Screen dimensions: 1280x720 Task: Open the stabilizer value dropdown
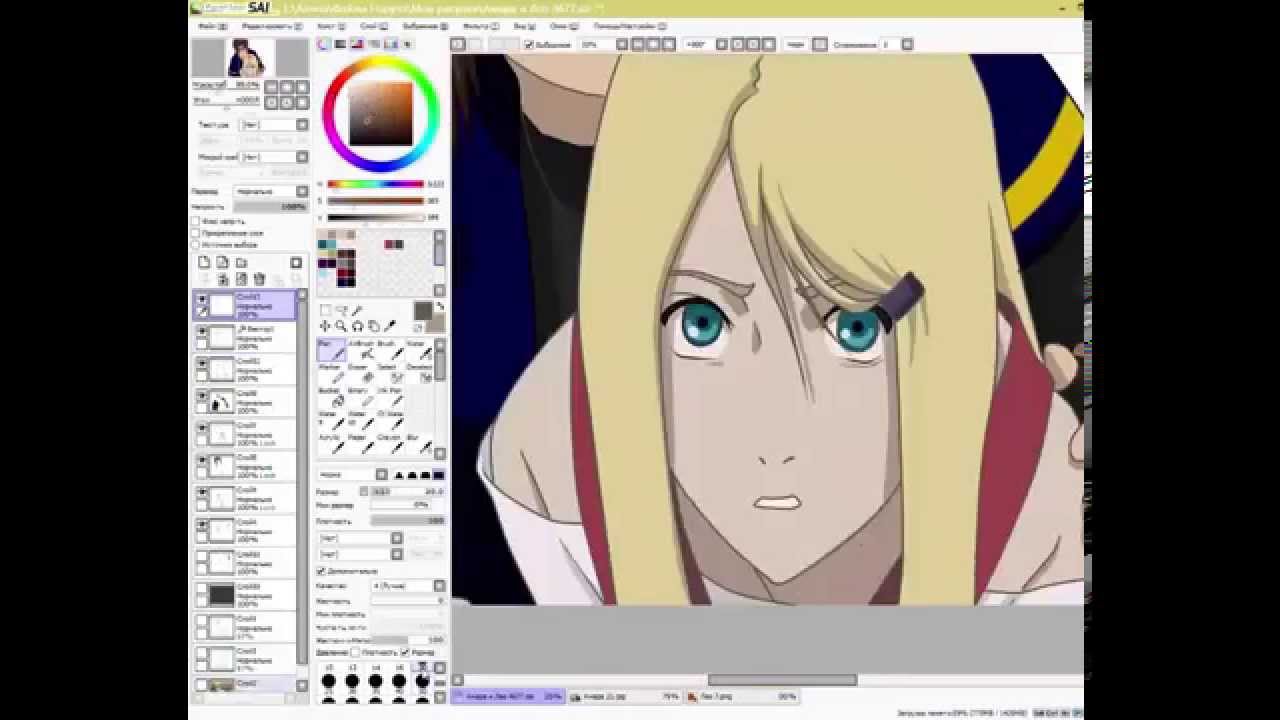[907, 45]
